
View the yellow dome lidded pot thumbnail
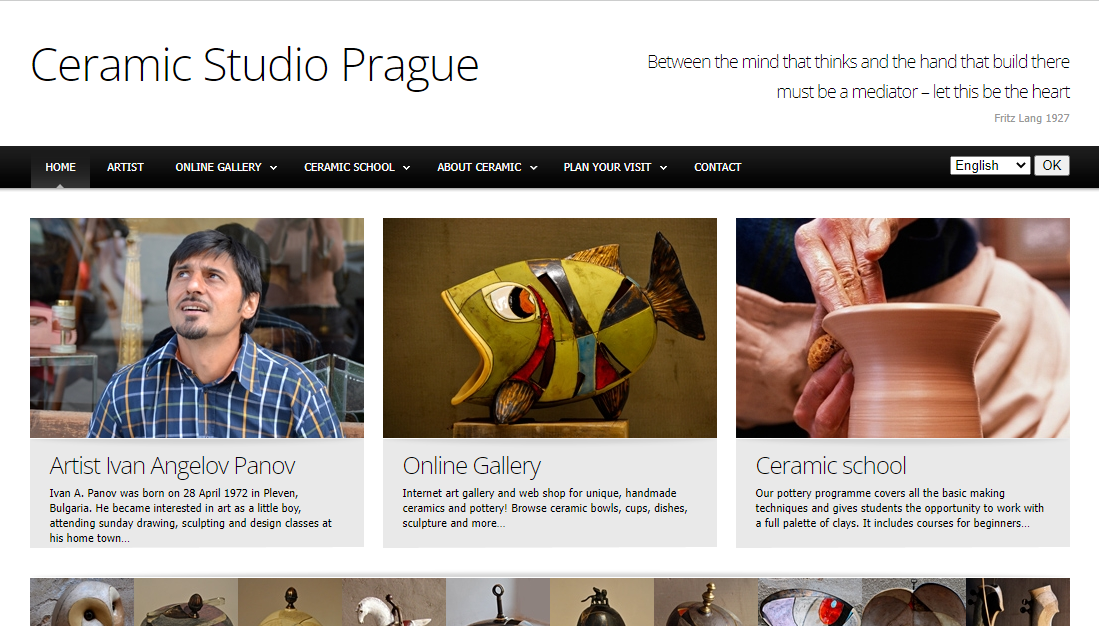tap(290, 602)
